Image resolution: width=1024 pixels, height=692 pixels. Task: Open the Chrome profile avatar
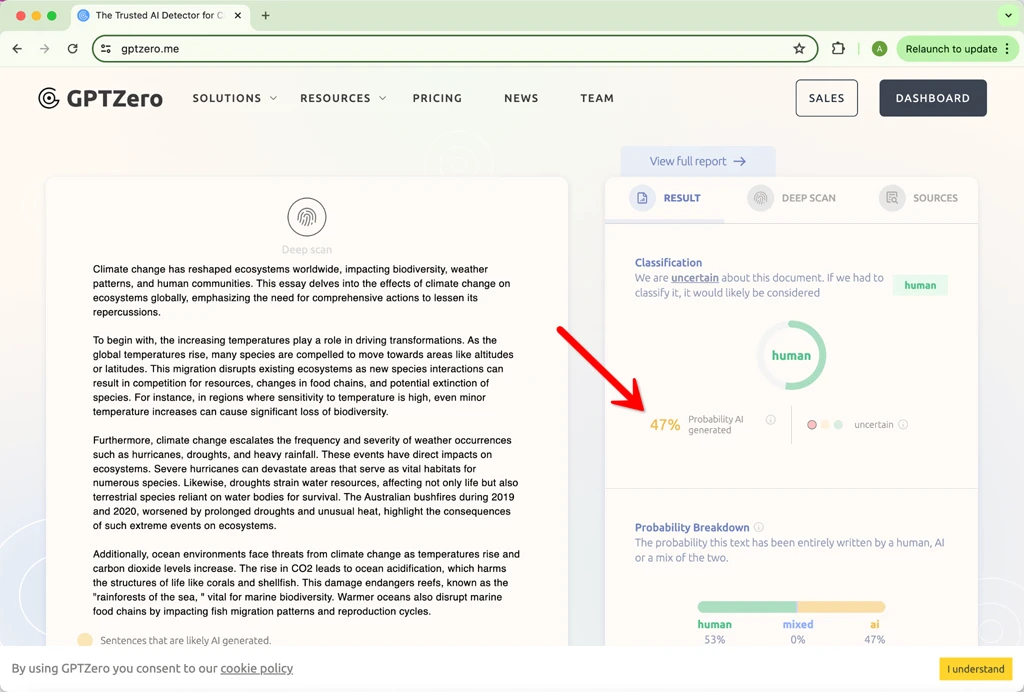coord(879,49)
